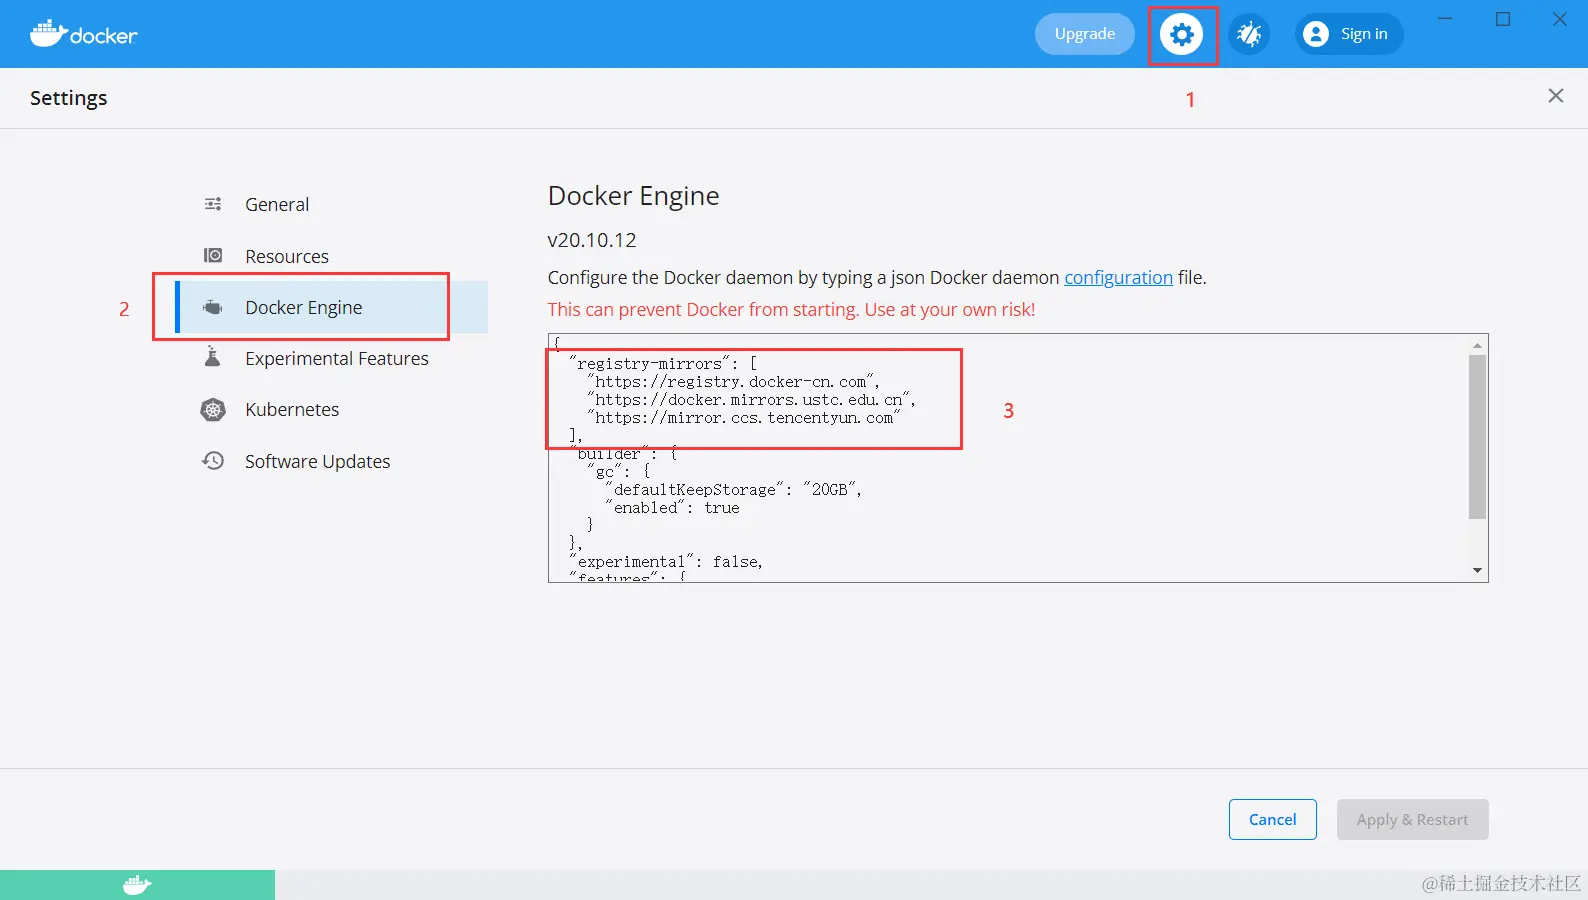Open the Resources settings section
Screen dimensions: 1588x900
tap(287, 256)
